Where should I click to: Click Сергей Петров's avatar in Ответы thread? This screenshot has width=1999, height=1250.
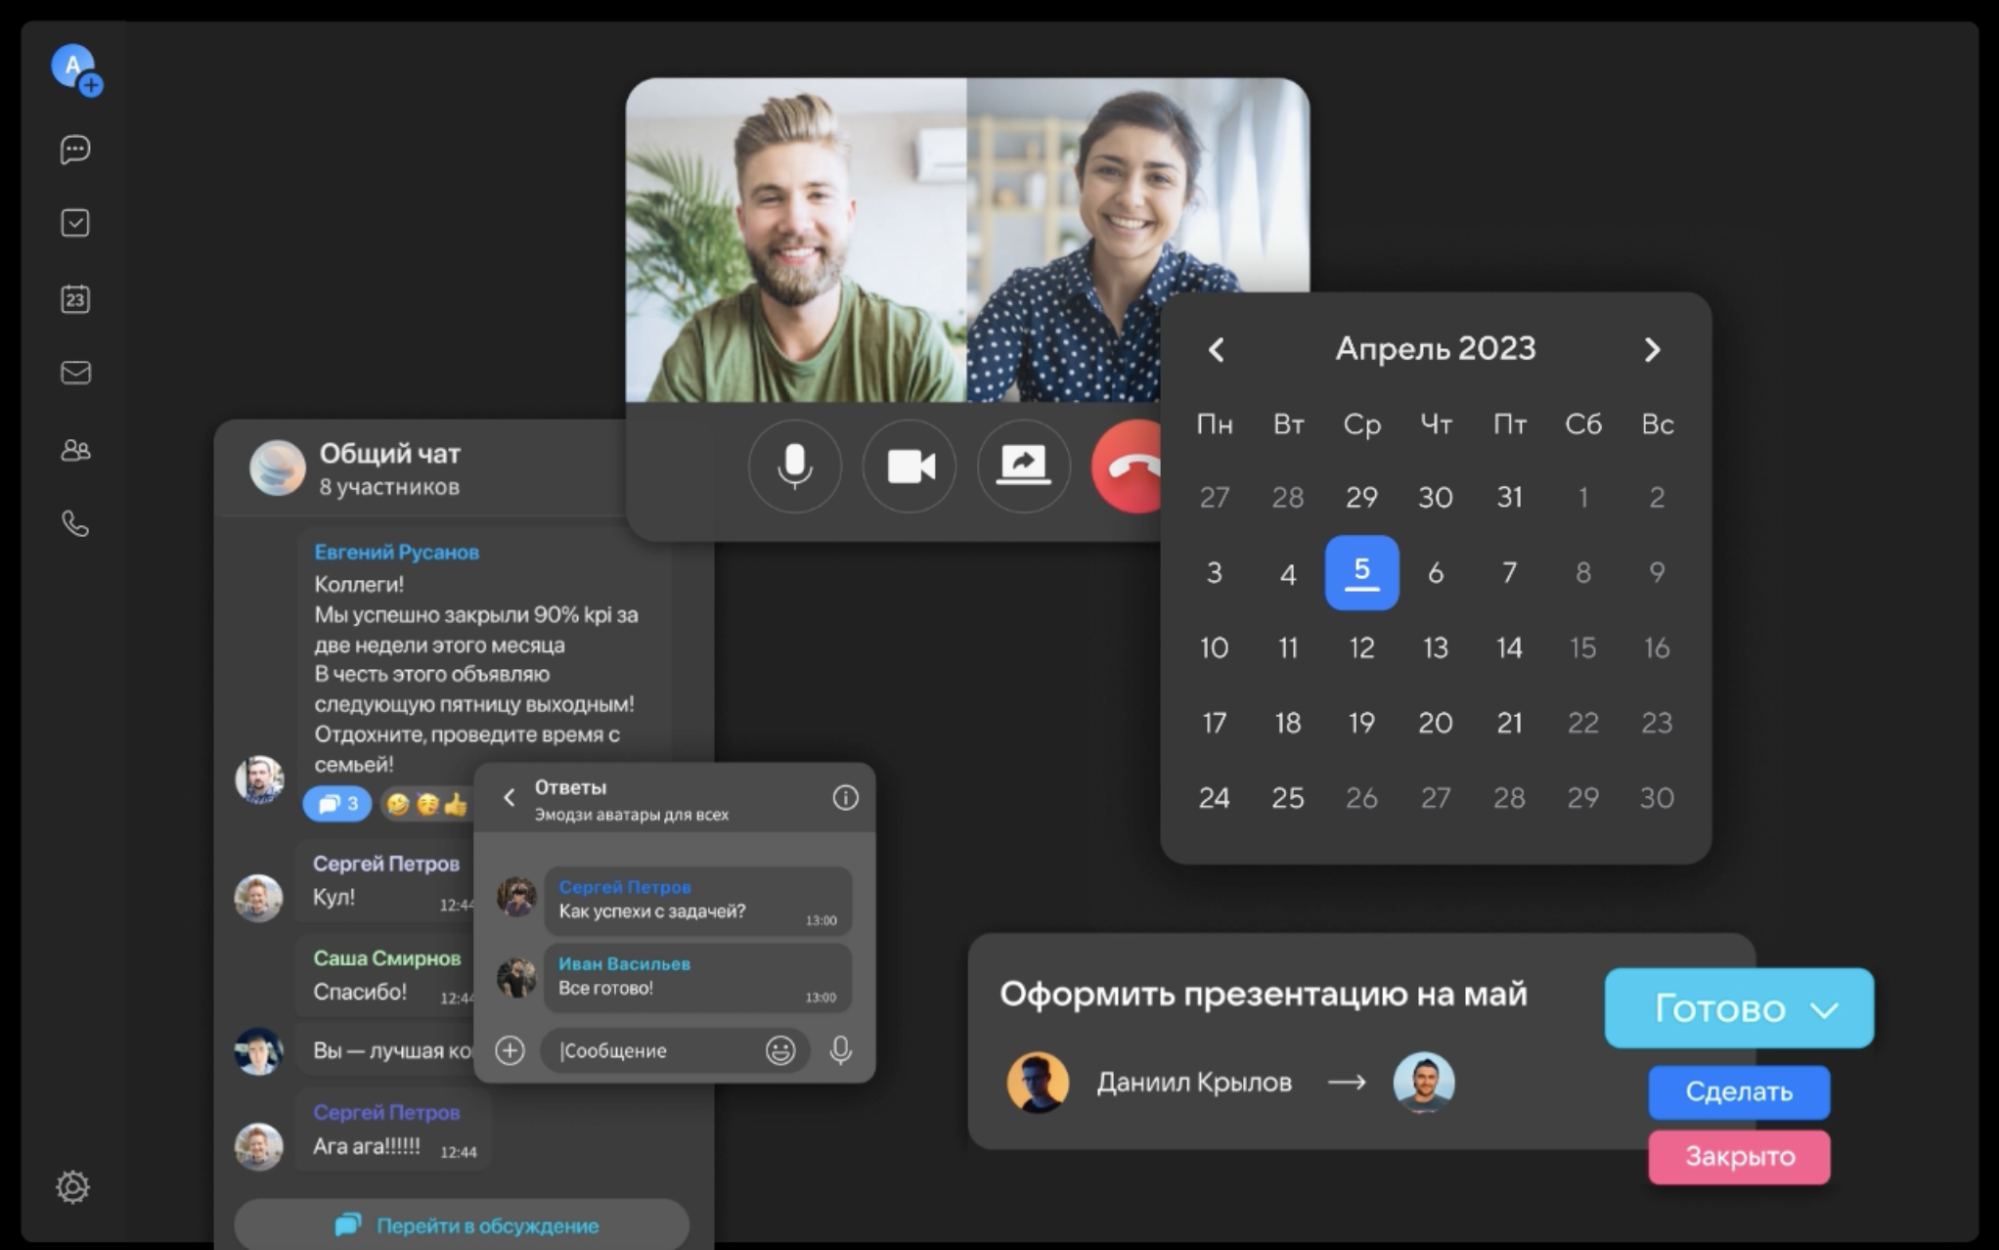pos(517,897)
